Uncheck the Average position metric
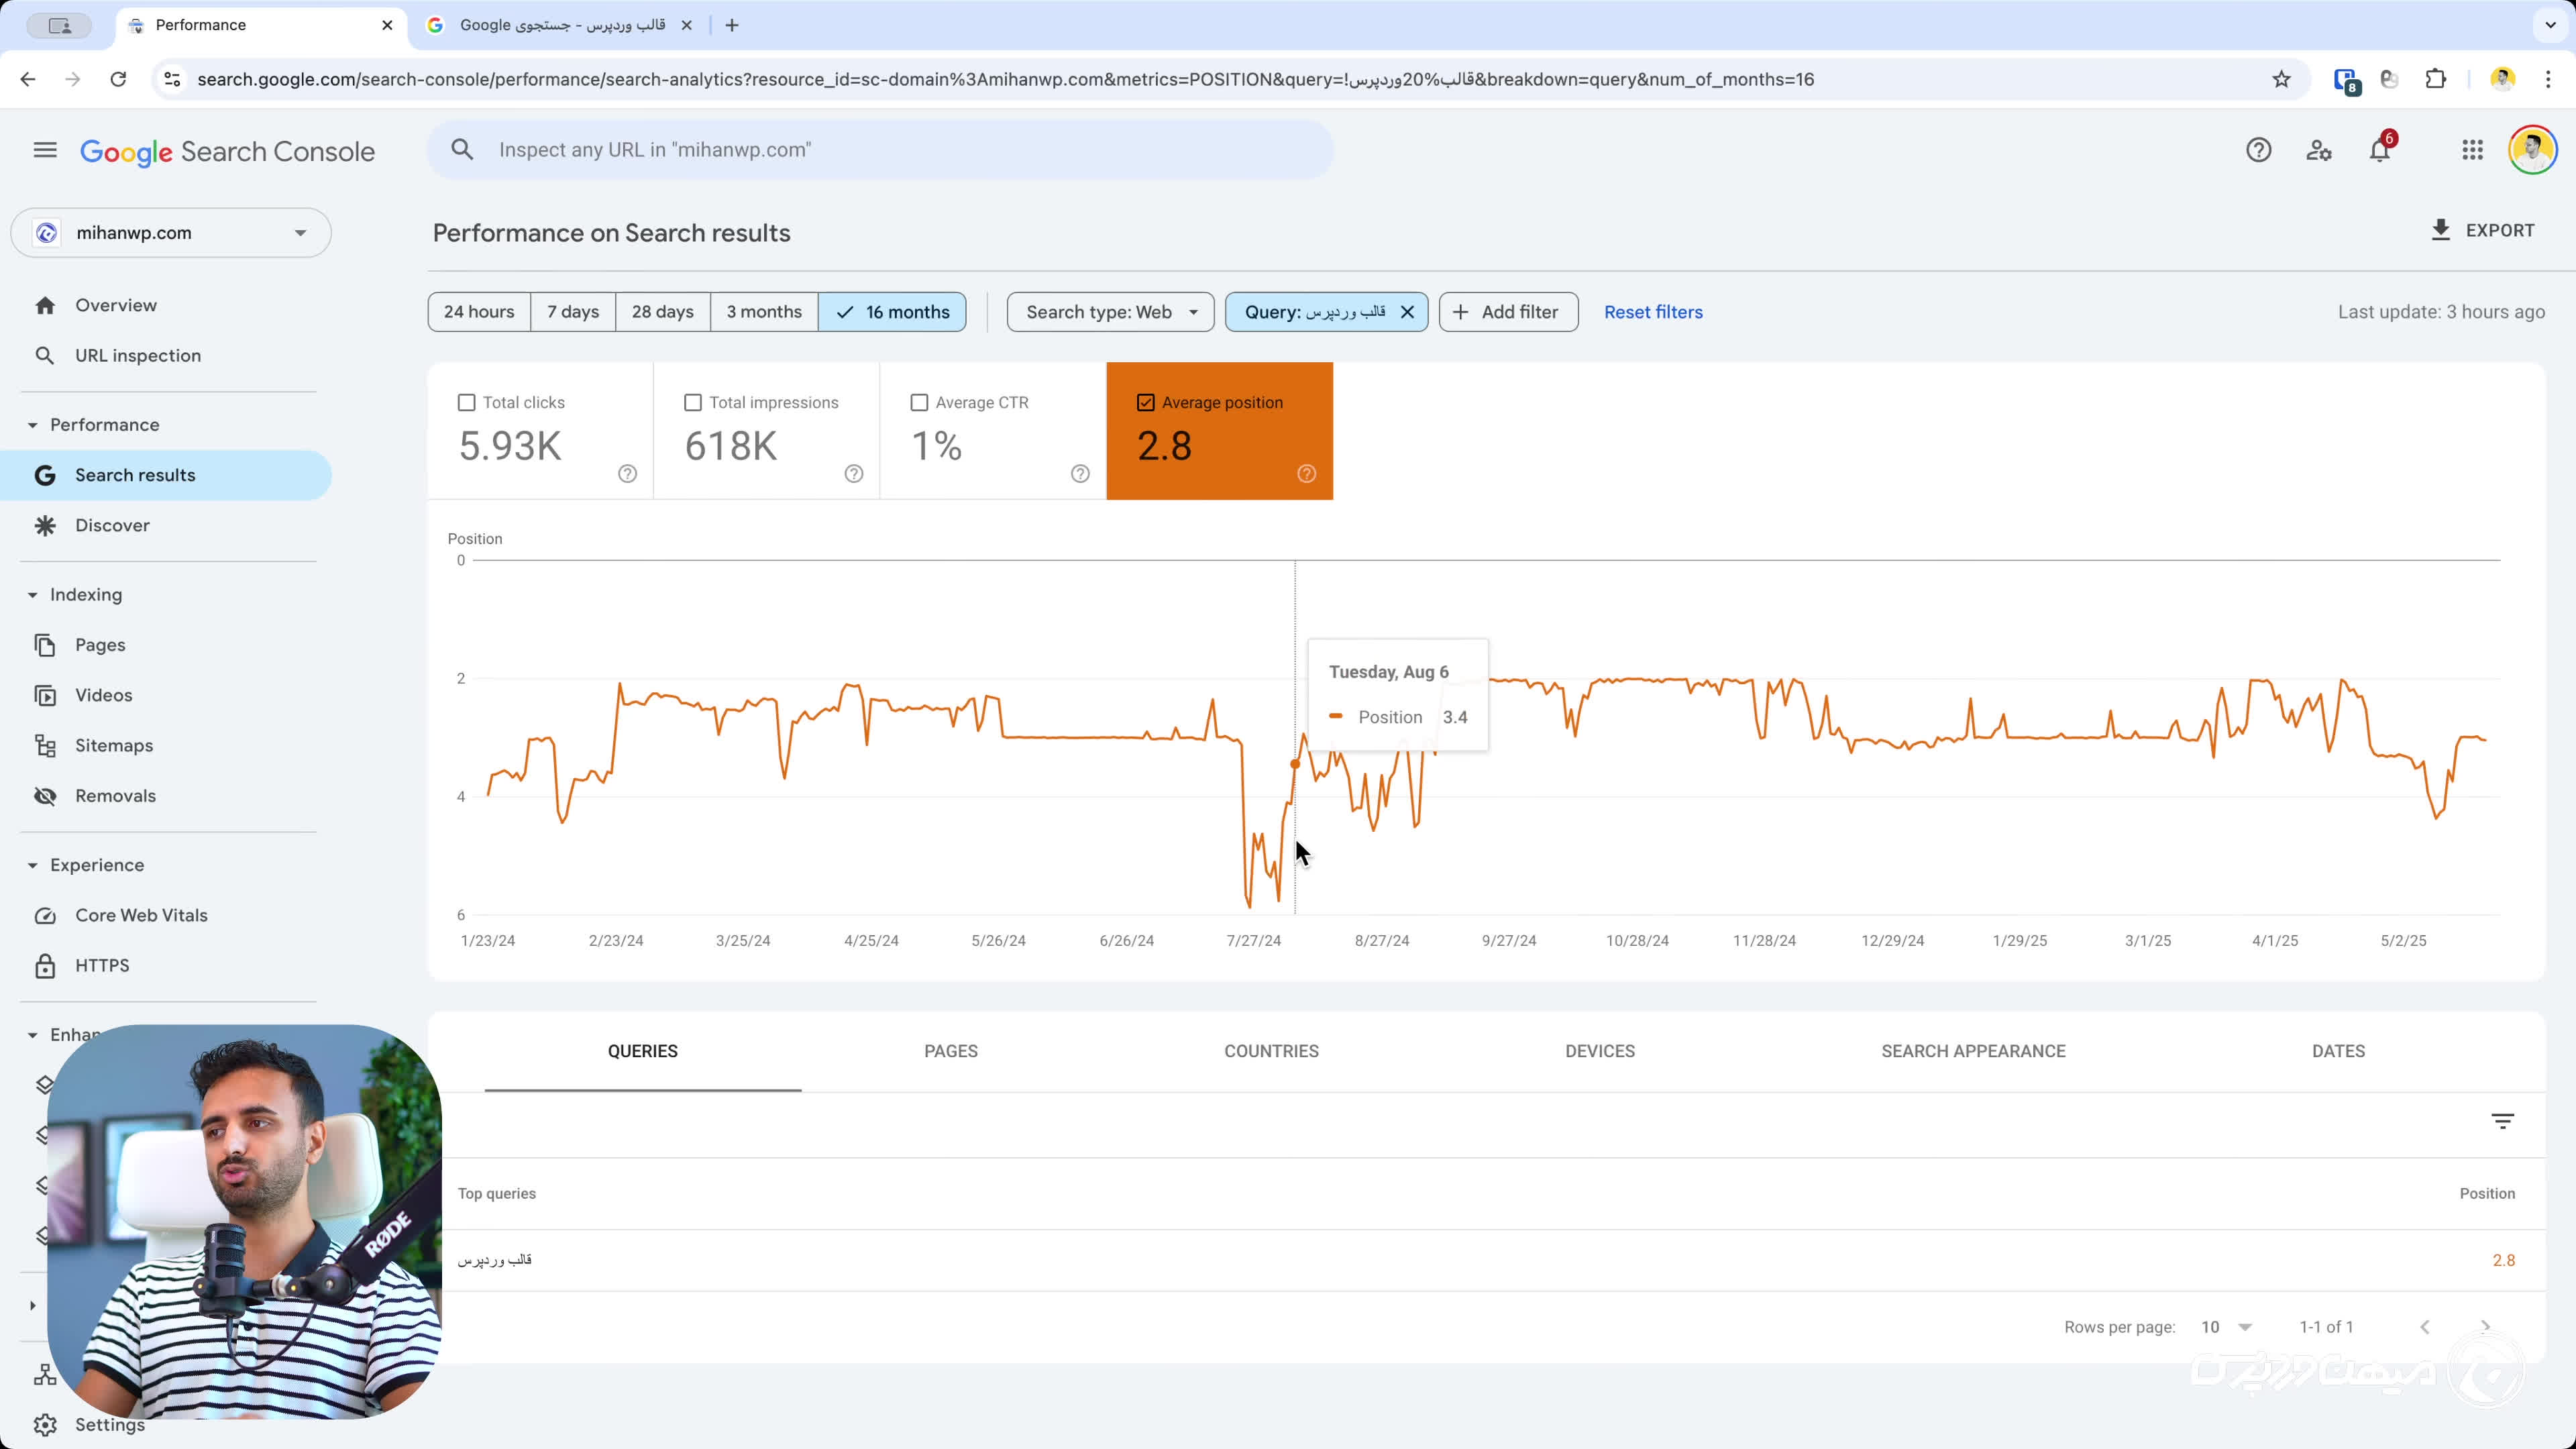2576x1449 pixels. click(1145, 402)
